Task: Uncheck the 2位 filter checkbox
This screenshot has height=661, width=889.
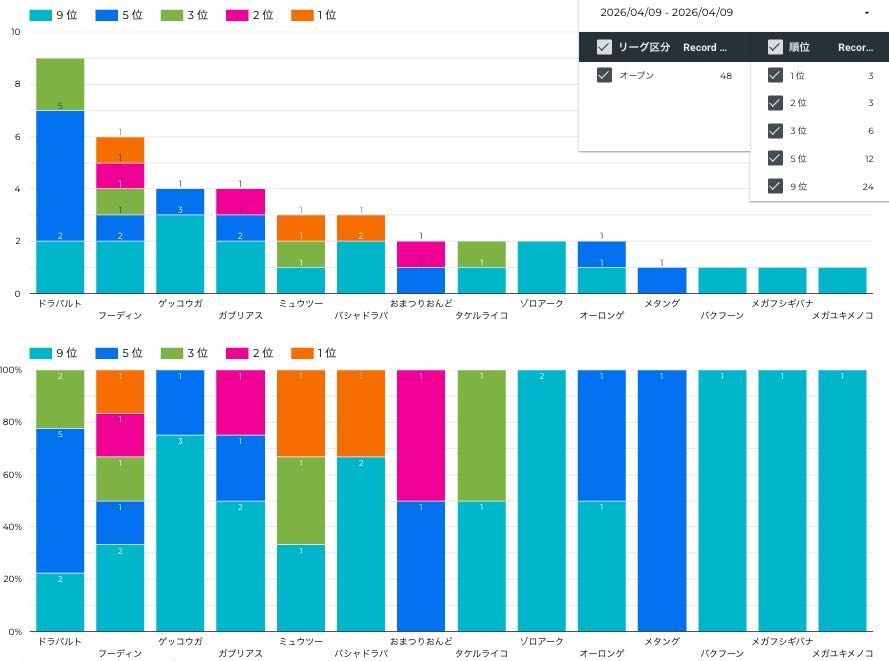Action: (774, 103)
